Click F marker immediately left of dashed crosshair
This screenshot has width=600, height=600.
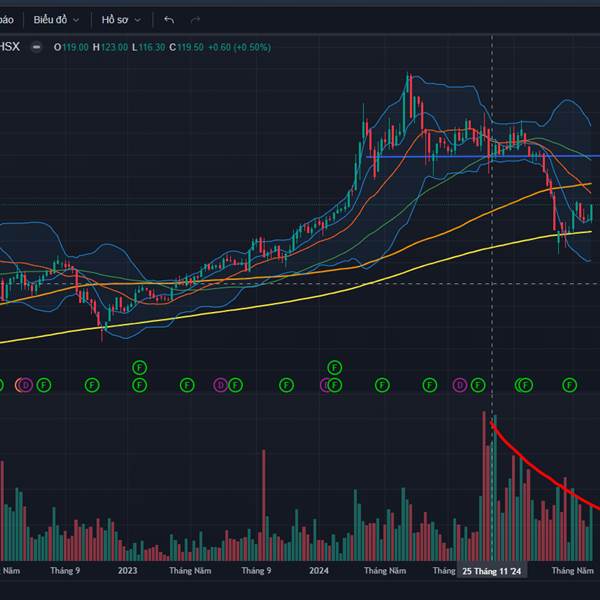(x=478, y=385)
